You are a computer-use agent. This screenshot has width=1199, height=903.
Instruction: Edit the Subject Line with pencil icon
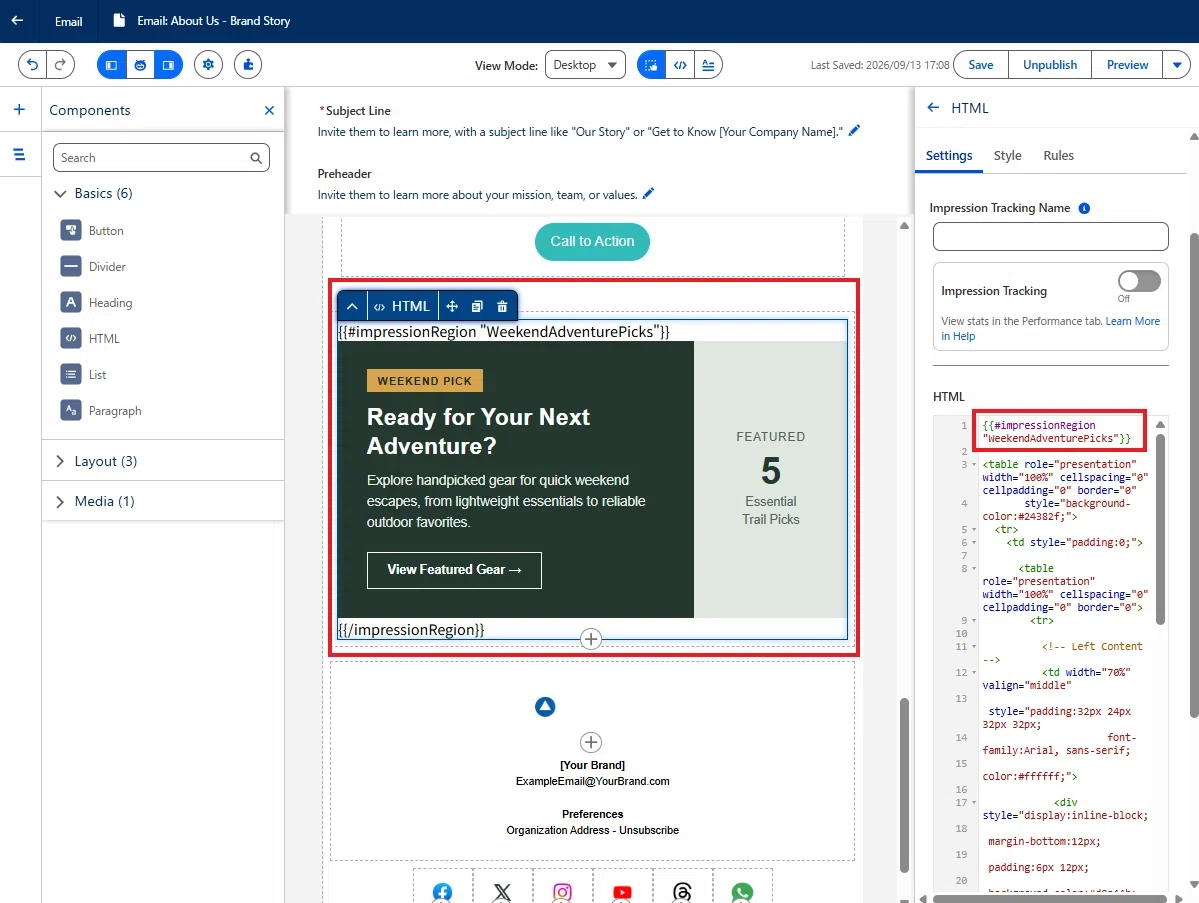click(854, 131)
